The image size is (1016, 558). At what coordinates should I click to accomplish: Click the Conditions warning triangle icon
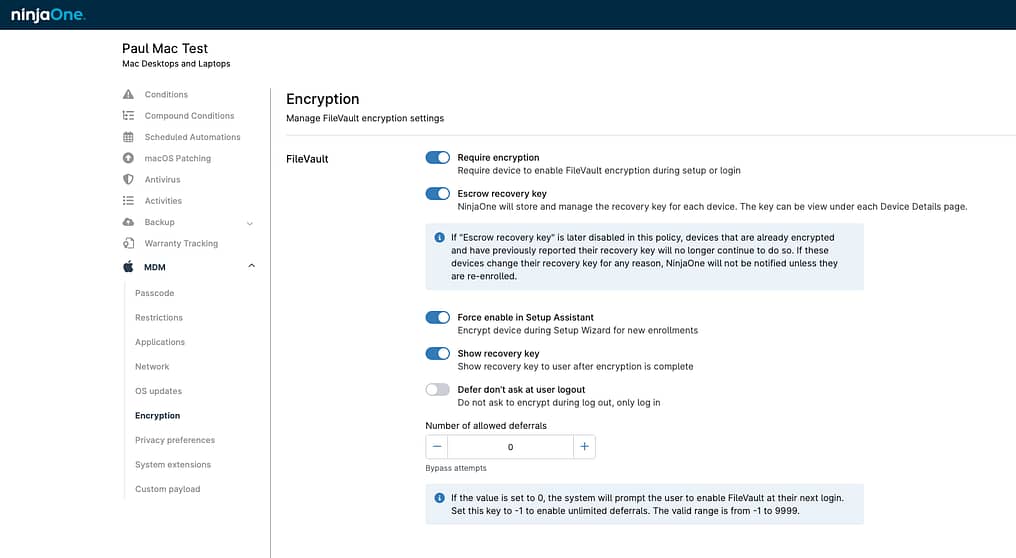click(x=128, y=94)
